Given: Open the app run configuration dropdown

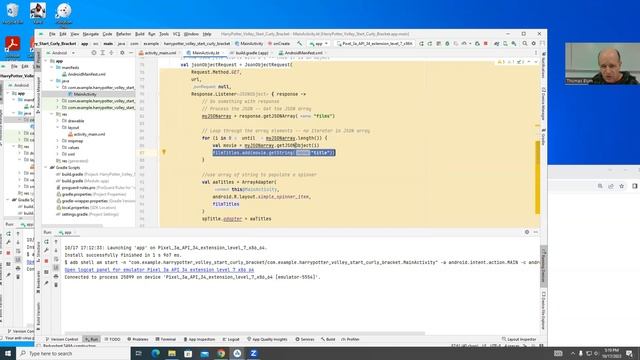Looking at the screenshot, I should (x=318, y=43).
